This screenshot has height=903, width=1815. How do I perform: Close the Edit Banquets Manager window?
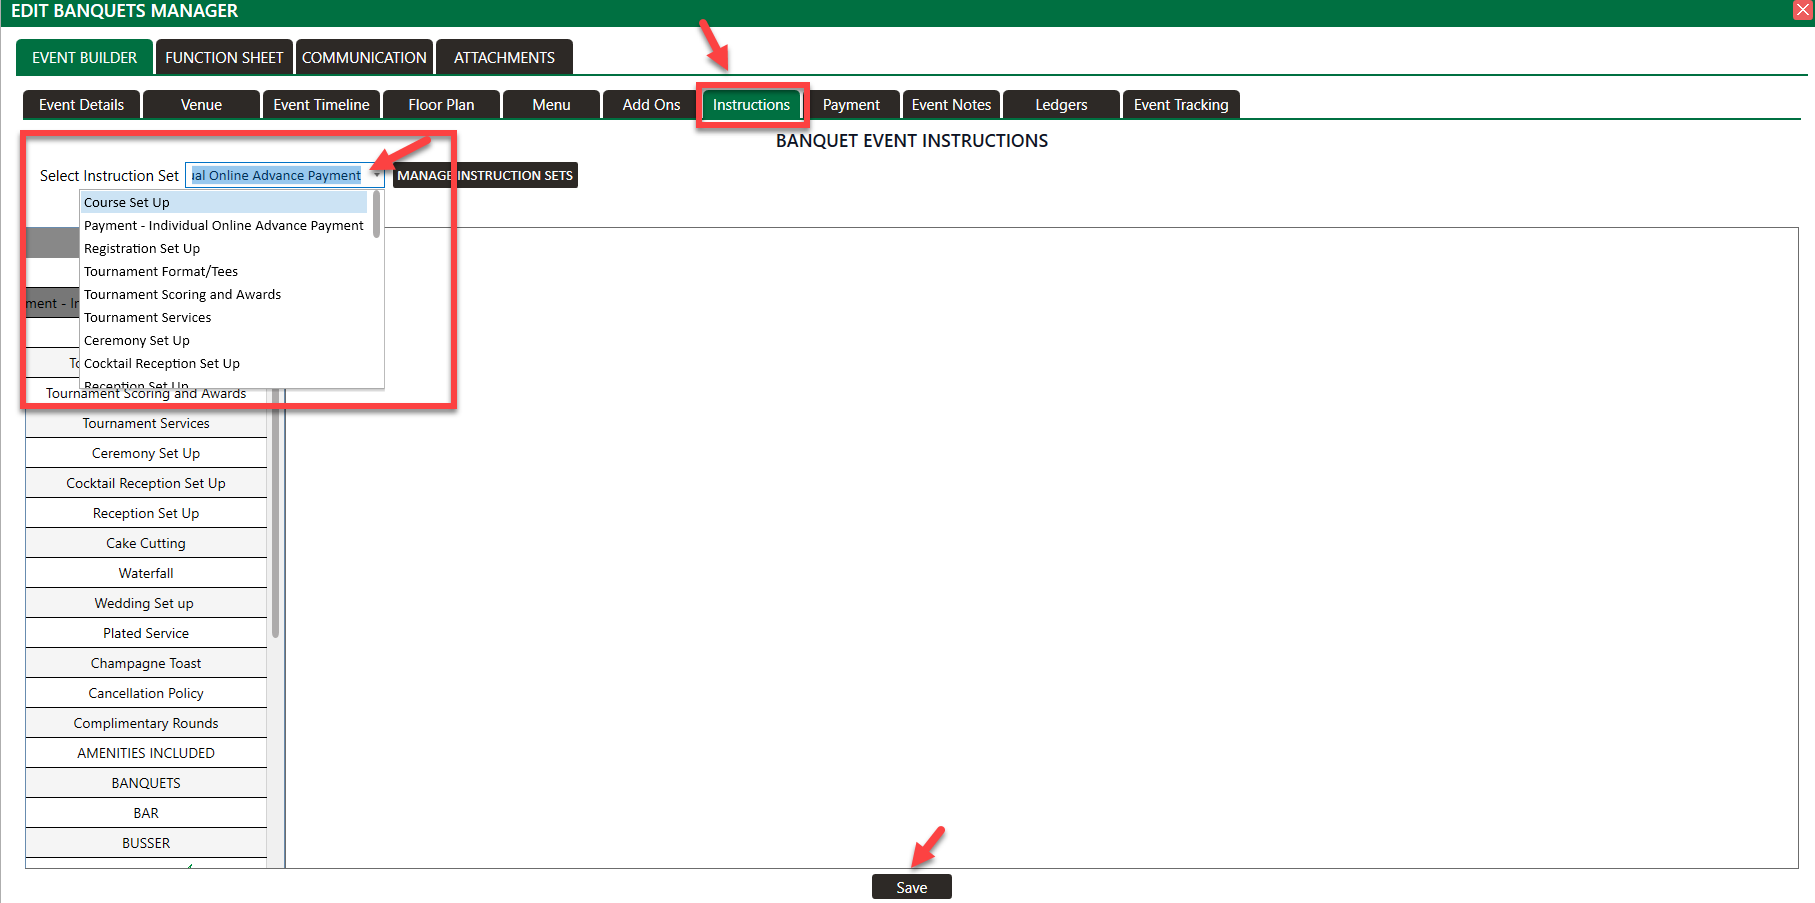[x=1803, y=10]
